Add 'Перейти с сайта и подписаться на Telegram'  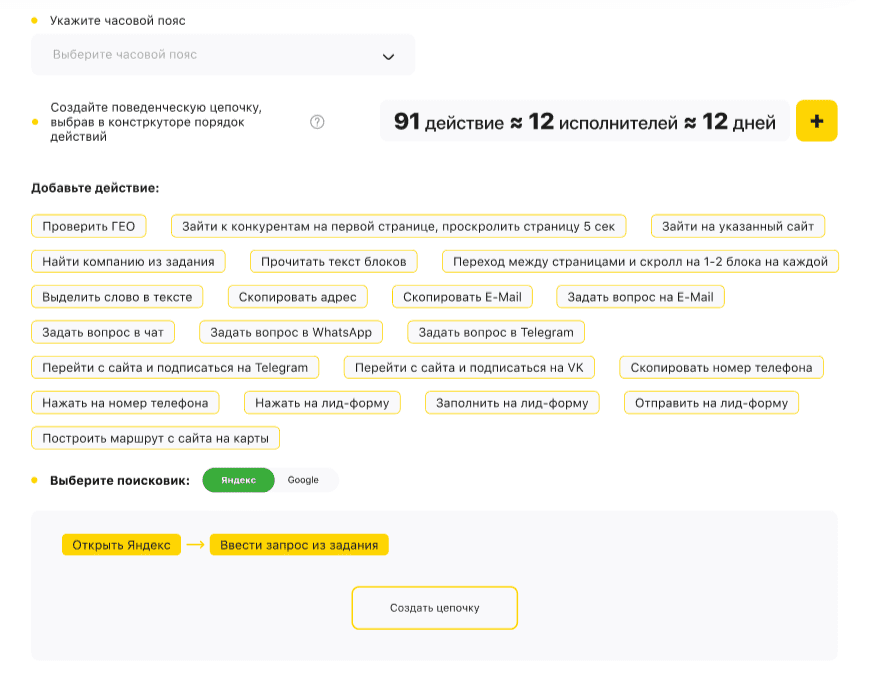(175, 367)
